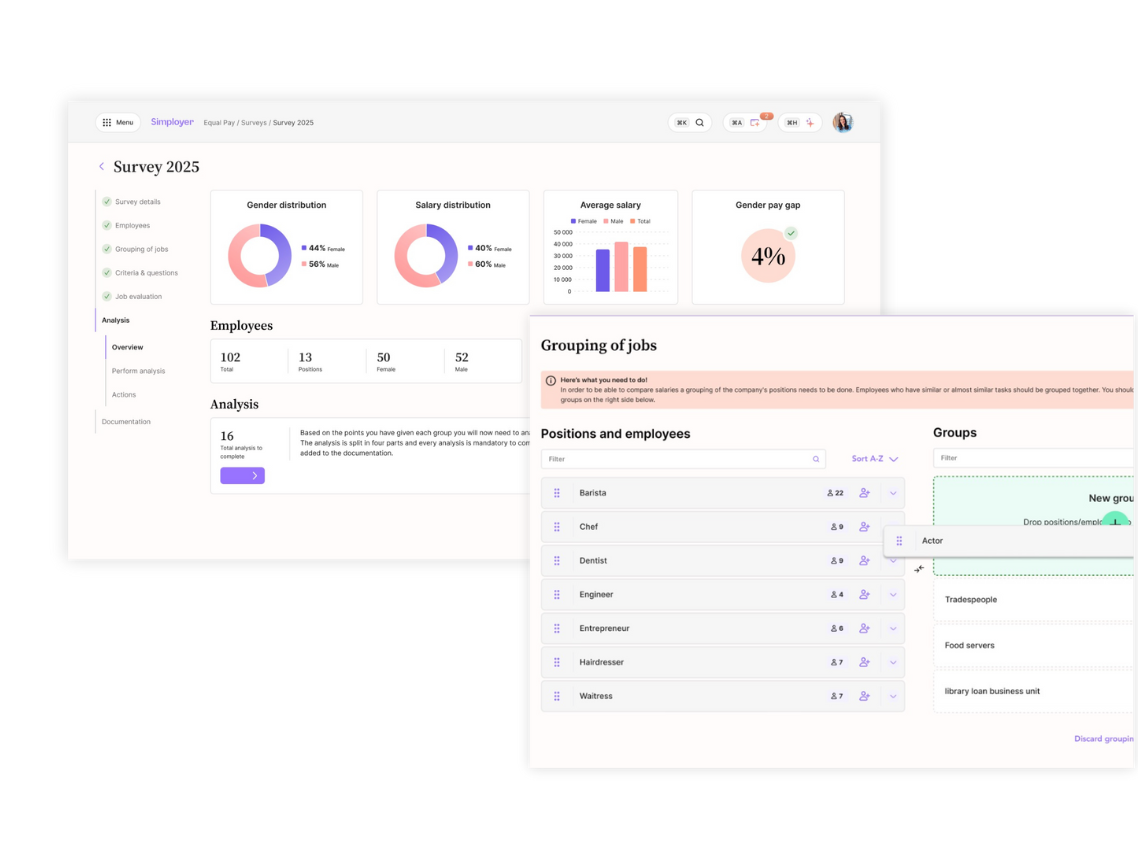Open the notifications icon with badge
1138x854 pixels.
pos(755,123)
